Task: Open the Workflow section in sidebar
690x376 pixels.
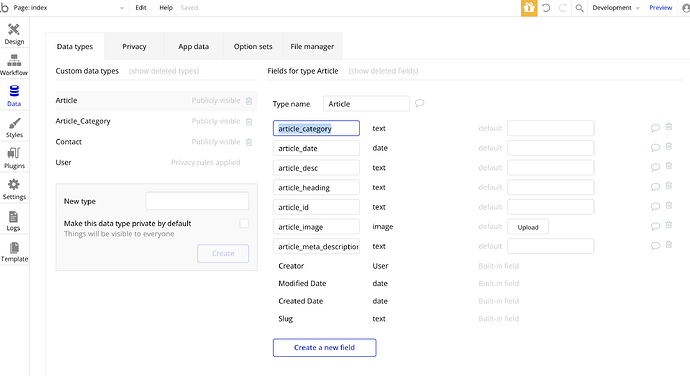Action: click(14, 65)
